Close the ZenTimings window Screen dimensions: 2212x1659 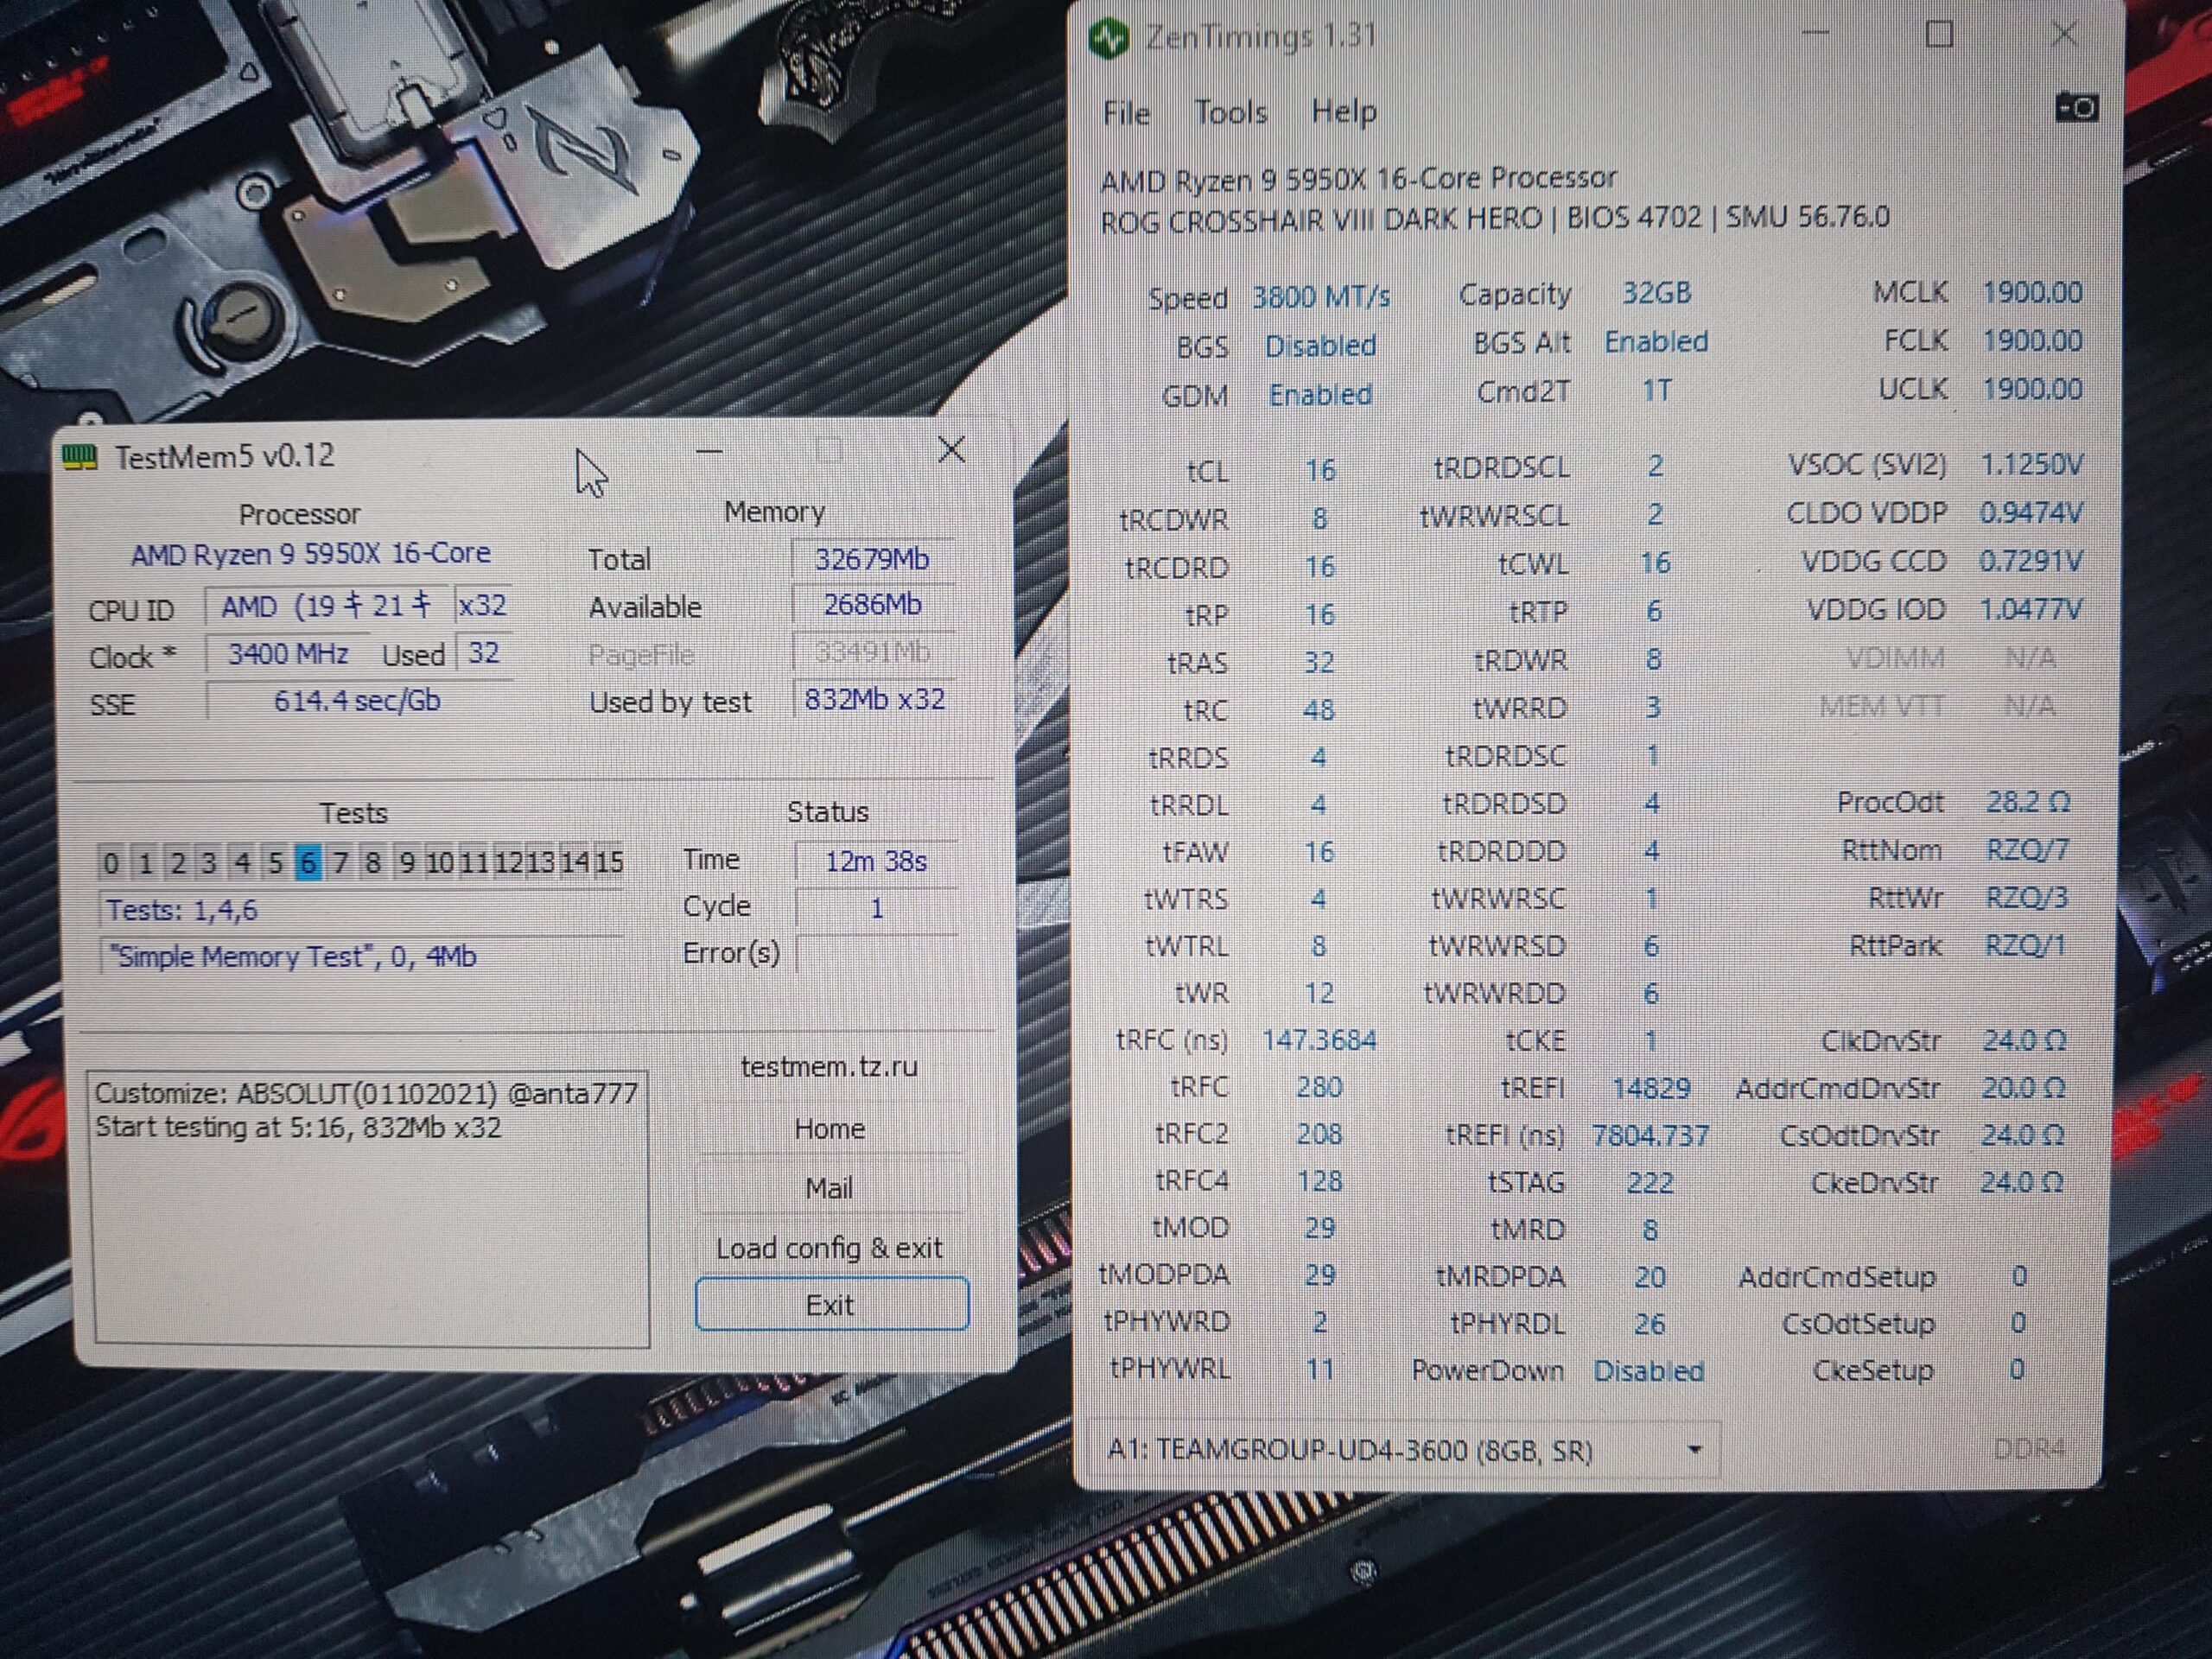coord(2064,35)
